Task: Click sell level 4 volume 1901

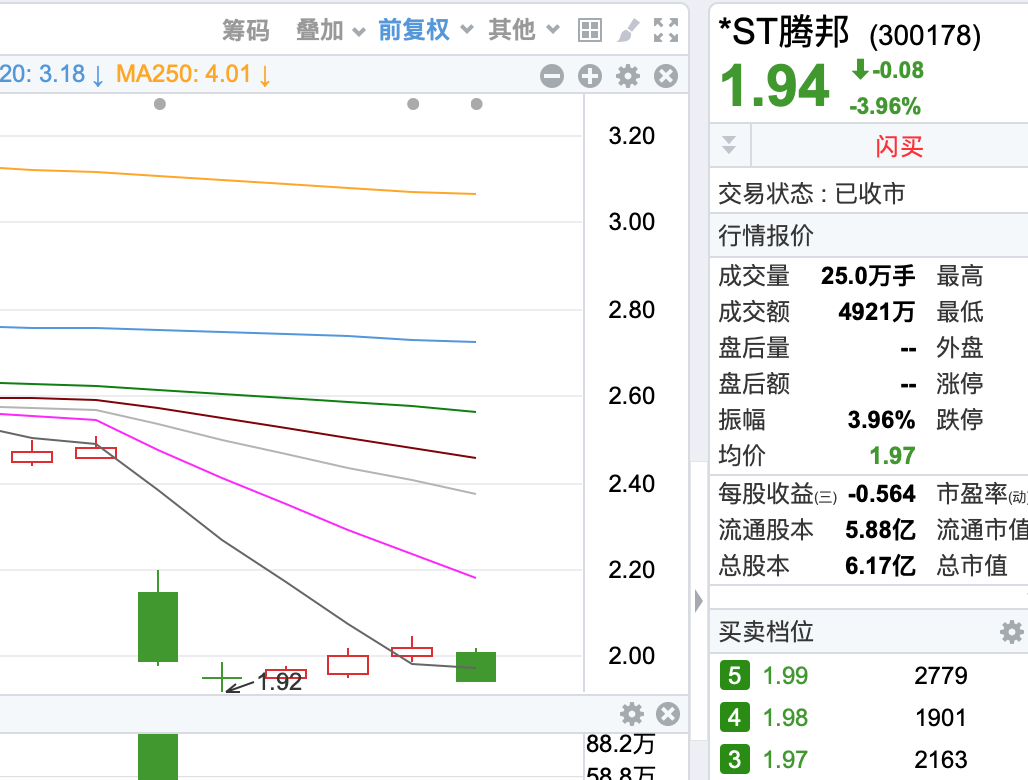Action: click(x=941, y=718)
